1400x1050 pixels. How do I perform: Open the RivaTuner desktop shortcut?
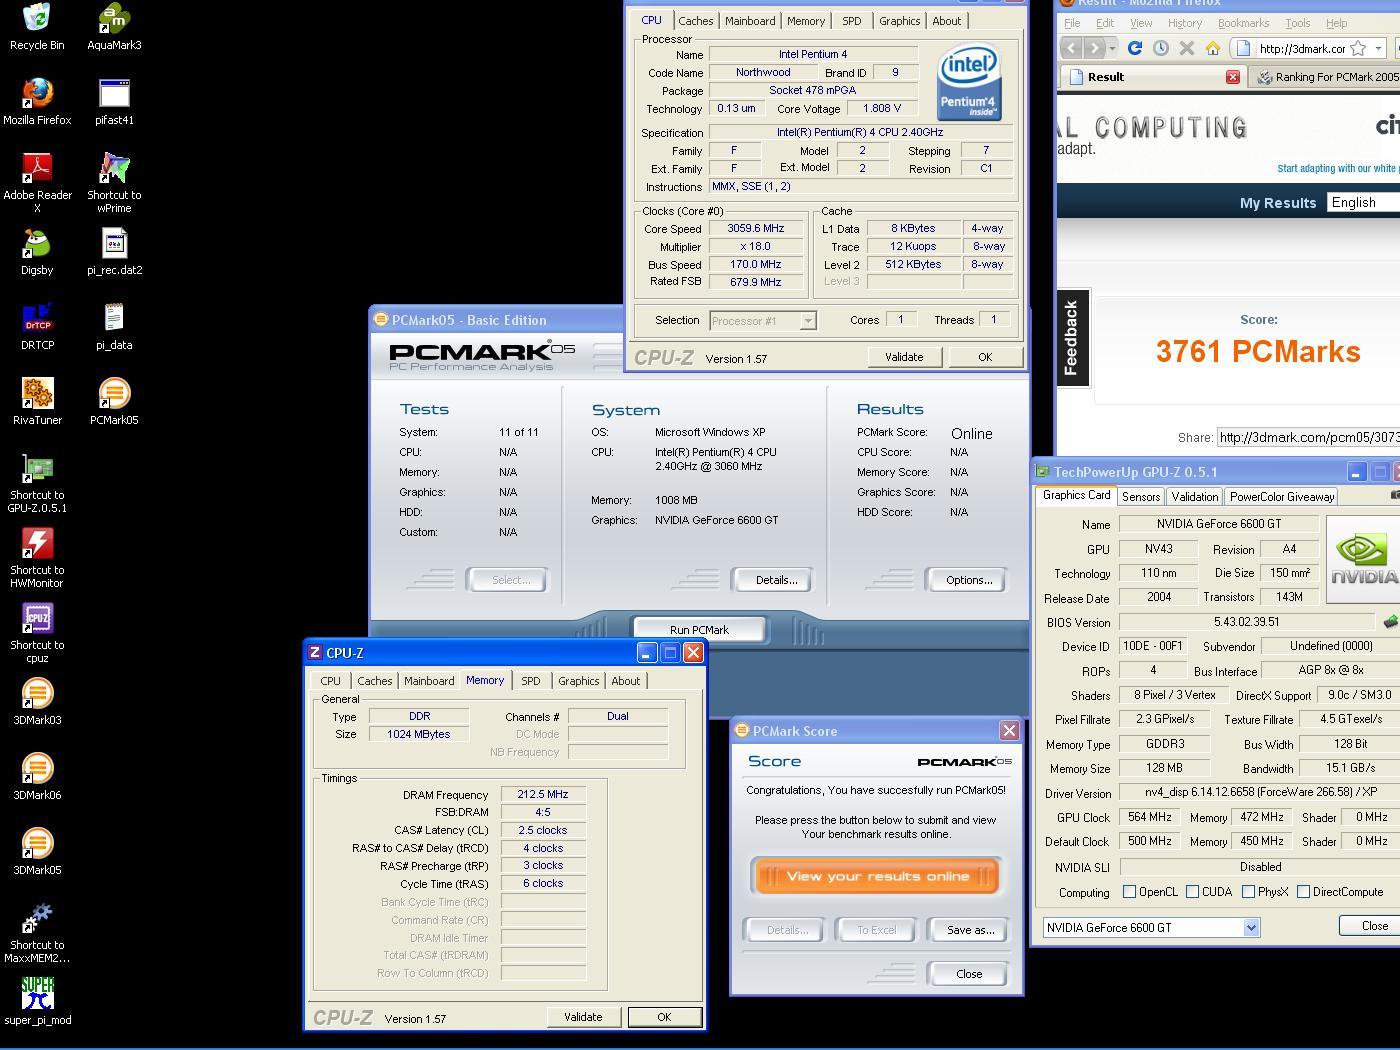pyautogui.click(x=37, y=402)
